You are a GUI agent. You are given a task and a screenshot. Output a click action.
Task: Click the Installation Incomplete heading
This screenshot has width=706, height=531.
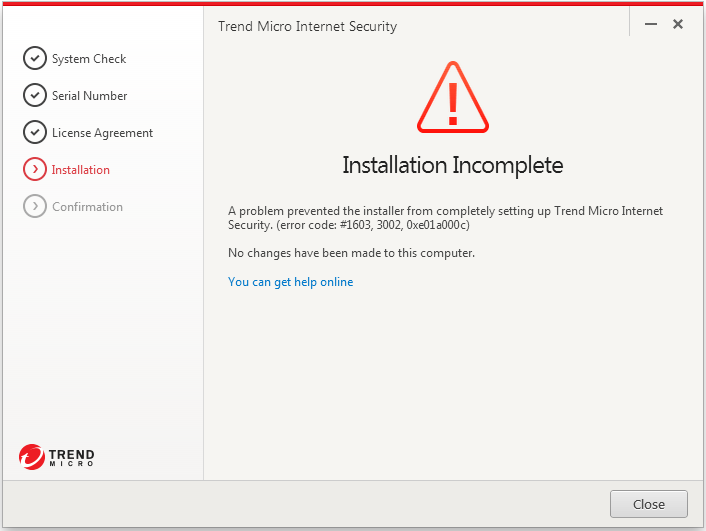pos(453,165)
